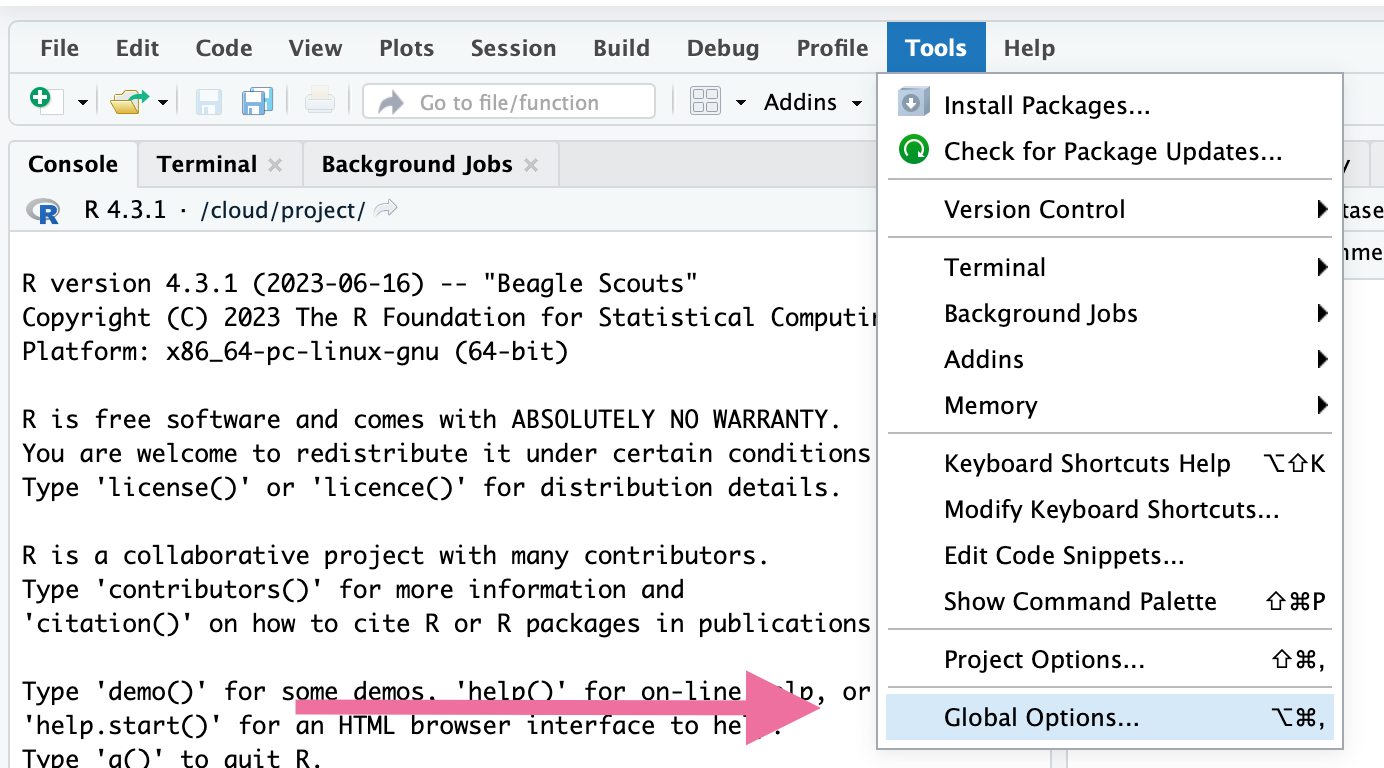This screenshot has width=1384, height=768.
Task: Switch to the Console tab
Action: [72, 164]
